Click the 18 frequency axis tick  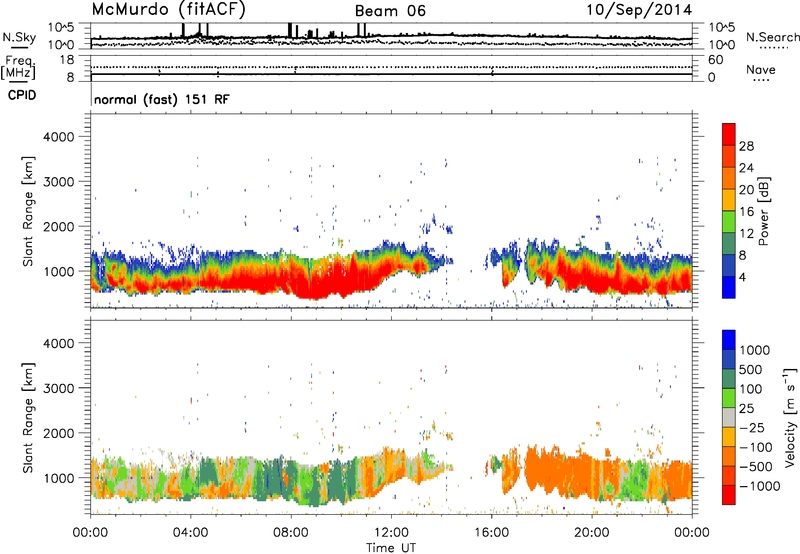[67, 60]
